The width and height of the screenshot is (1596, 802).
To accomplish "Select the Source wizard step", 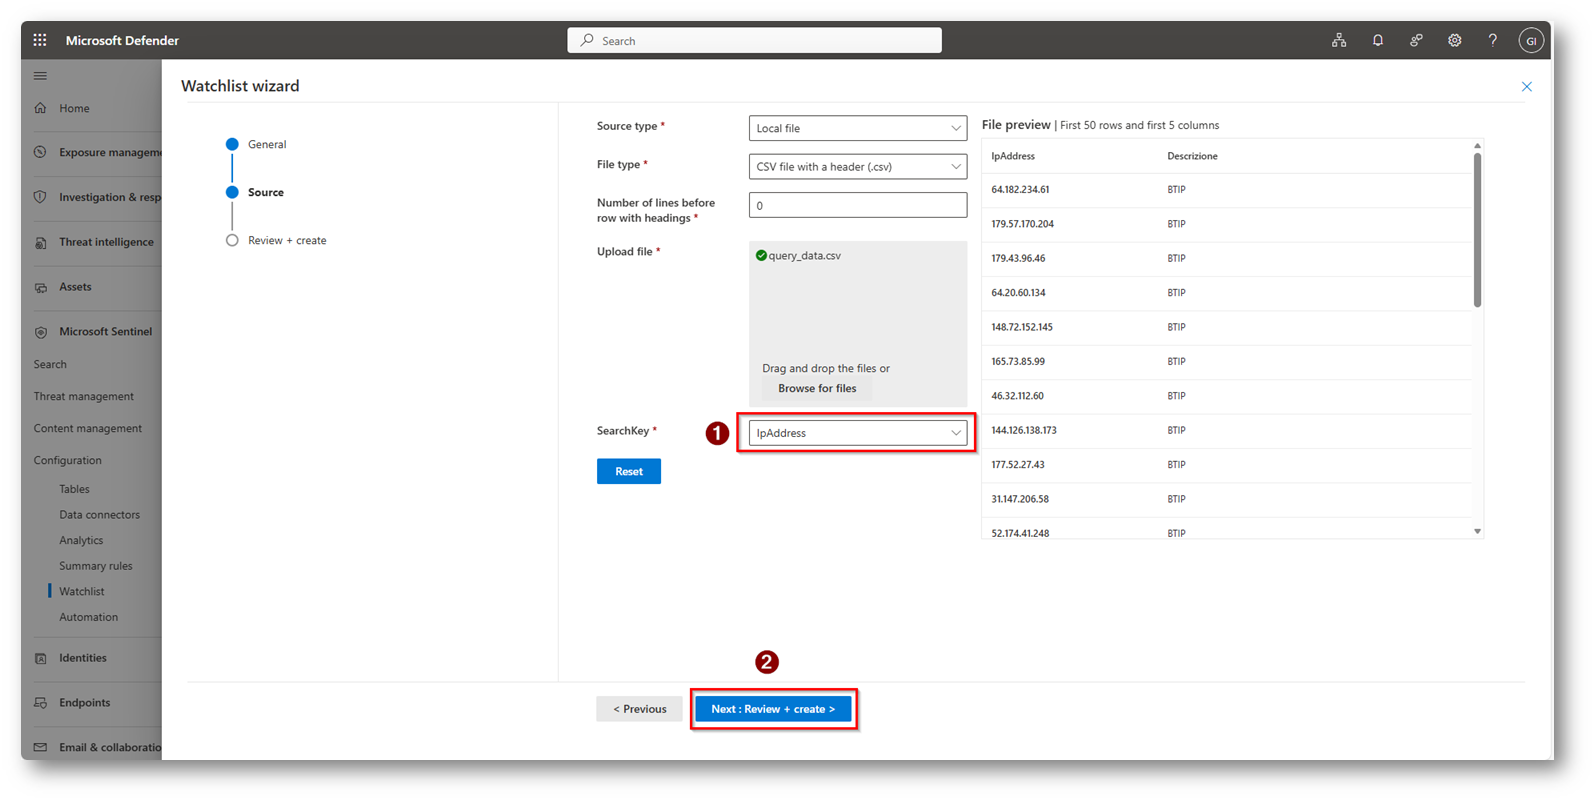I will 265,192.
